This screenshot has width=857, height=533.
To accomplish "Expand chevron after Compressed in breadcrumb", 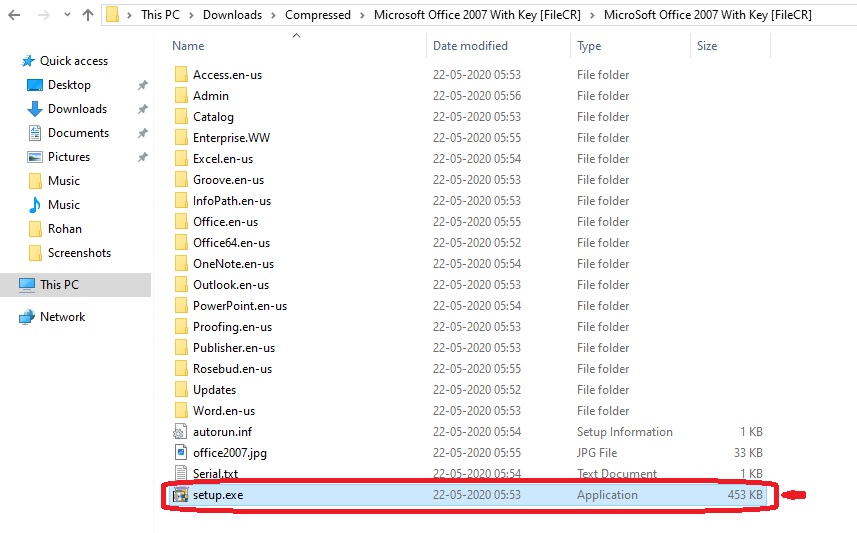I will [362, 15].
